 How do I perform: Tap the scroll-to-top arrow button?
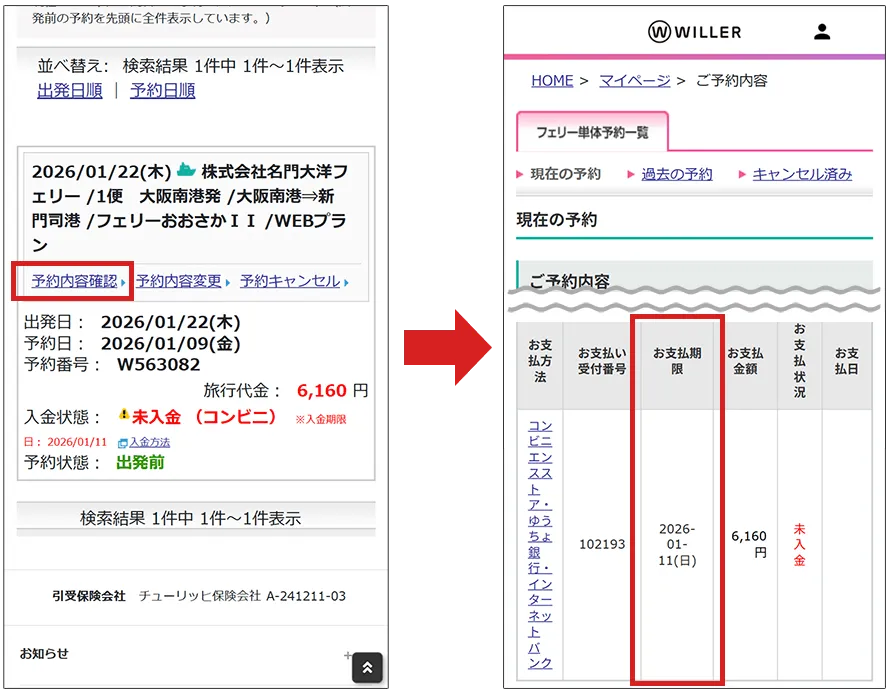[x=367, y=668]
